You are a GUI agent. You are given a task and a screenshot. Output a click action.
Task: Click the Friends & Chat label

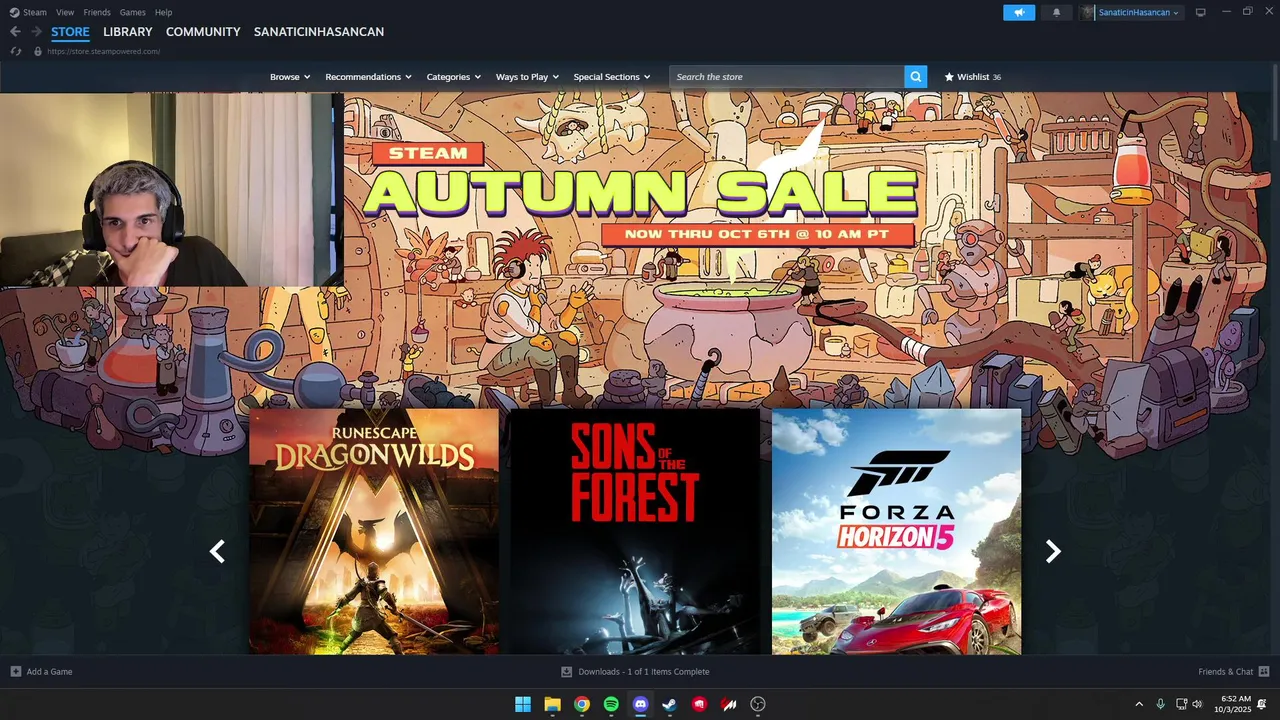pyautogui.click(x=1226, y=672)
